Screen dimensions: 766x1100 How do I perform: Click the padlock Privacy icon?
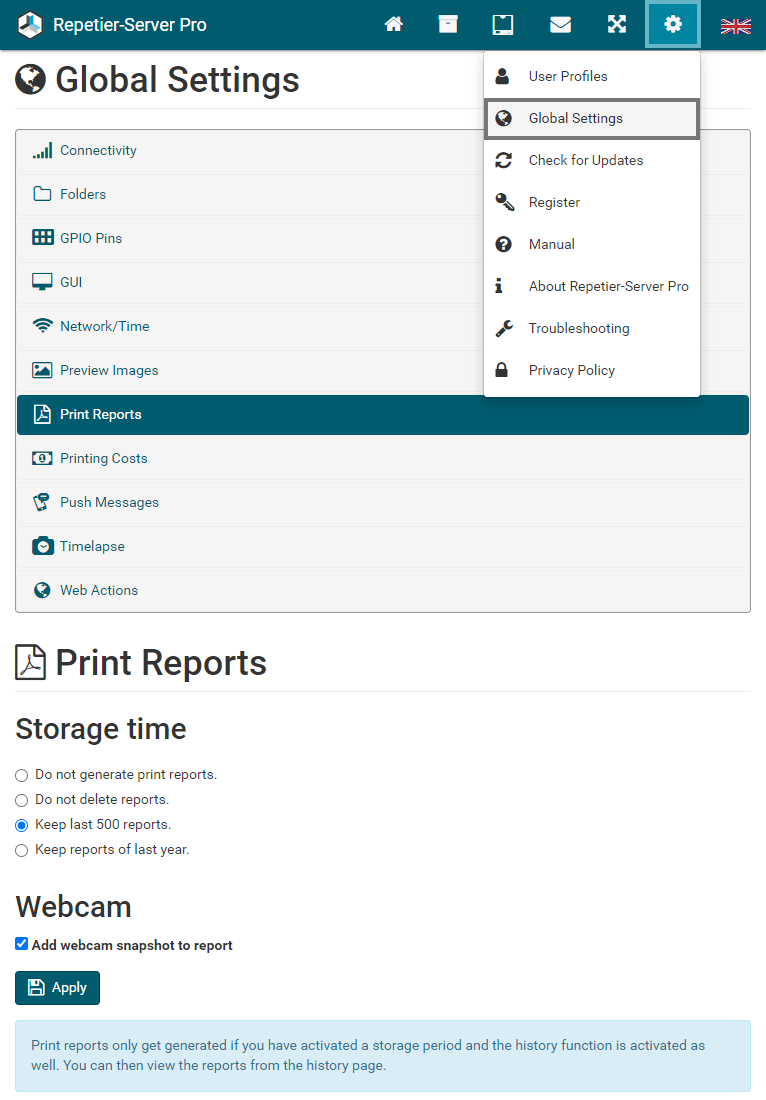pyautogui.click(x=502, y=370)
